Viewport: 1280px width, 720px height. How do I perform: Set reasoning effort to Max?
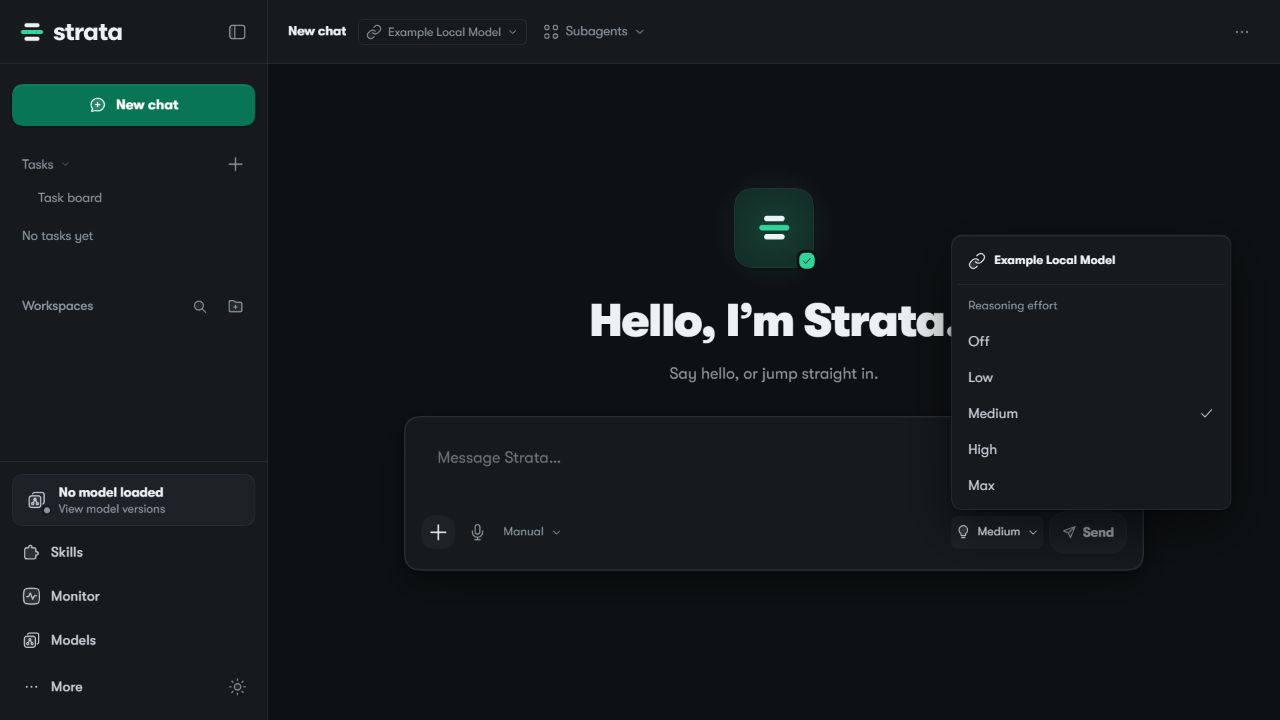click(1091, 485)
